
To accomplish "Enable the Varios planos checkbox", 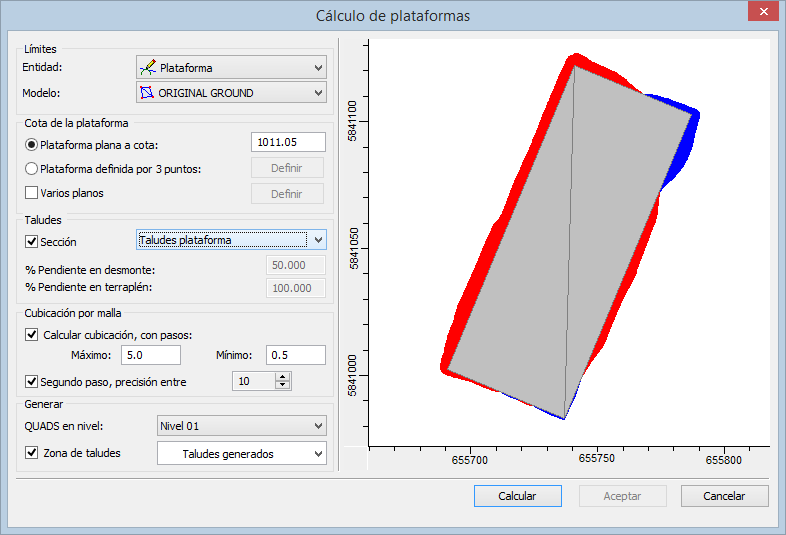I will click(31, 193).
